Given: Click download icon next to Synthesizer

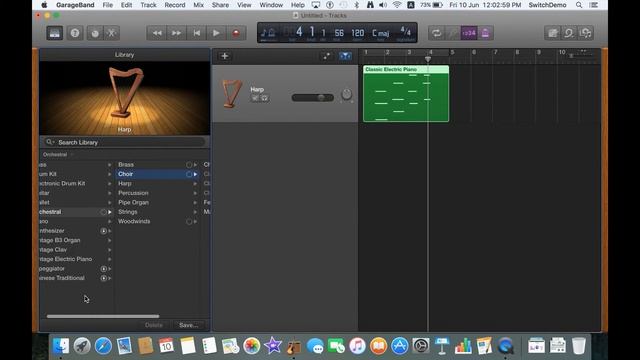Looking at the screenshot, I should point(104,231).
